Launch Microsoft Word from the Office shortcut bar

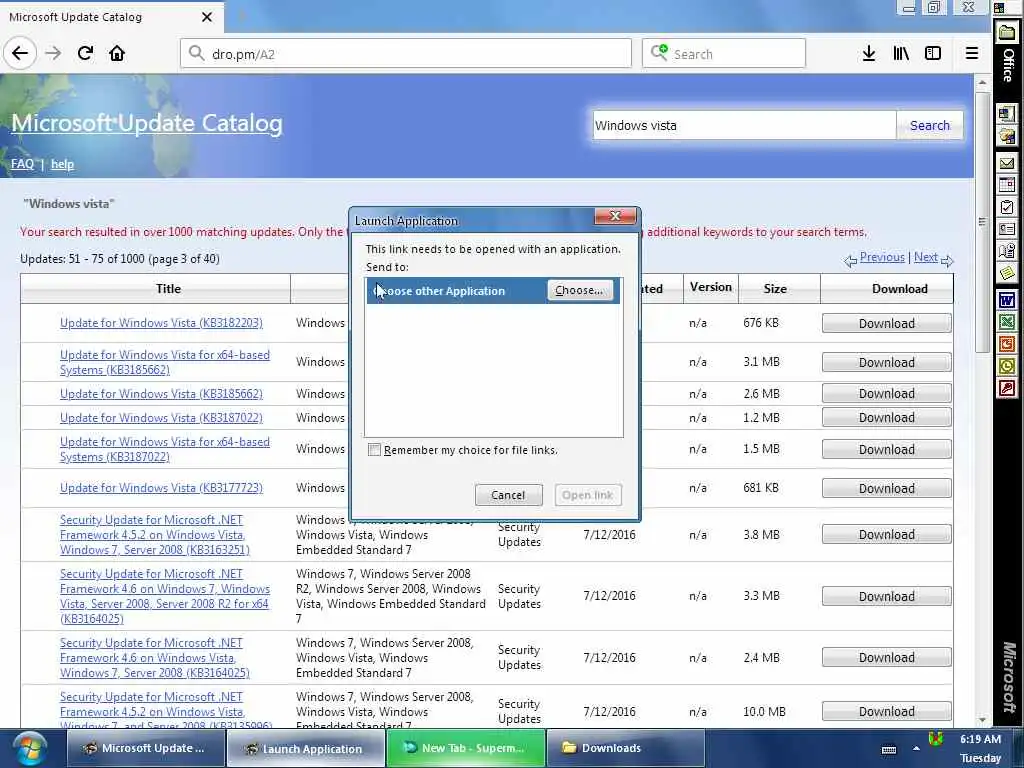click(1007, 300)
